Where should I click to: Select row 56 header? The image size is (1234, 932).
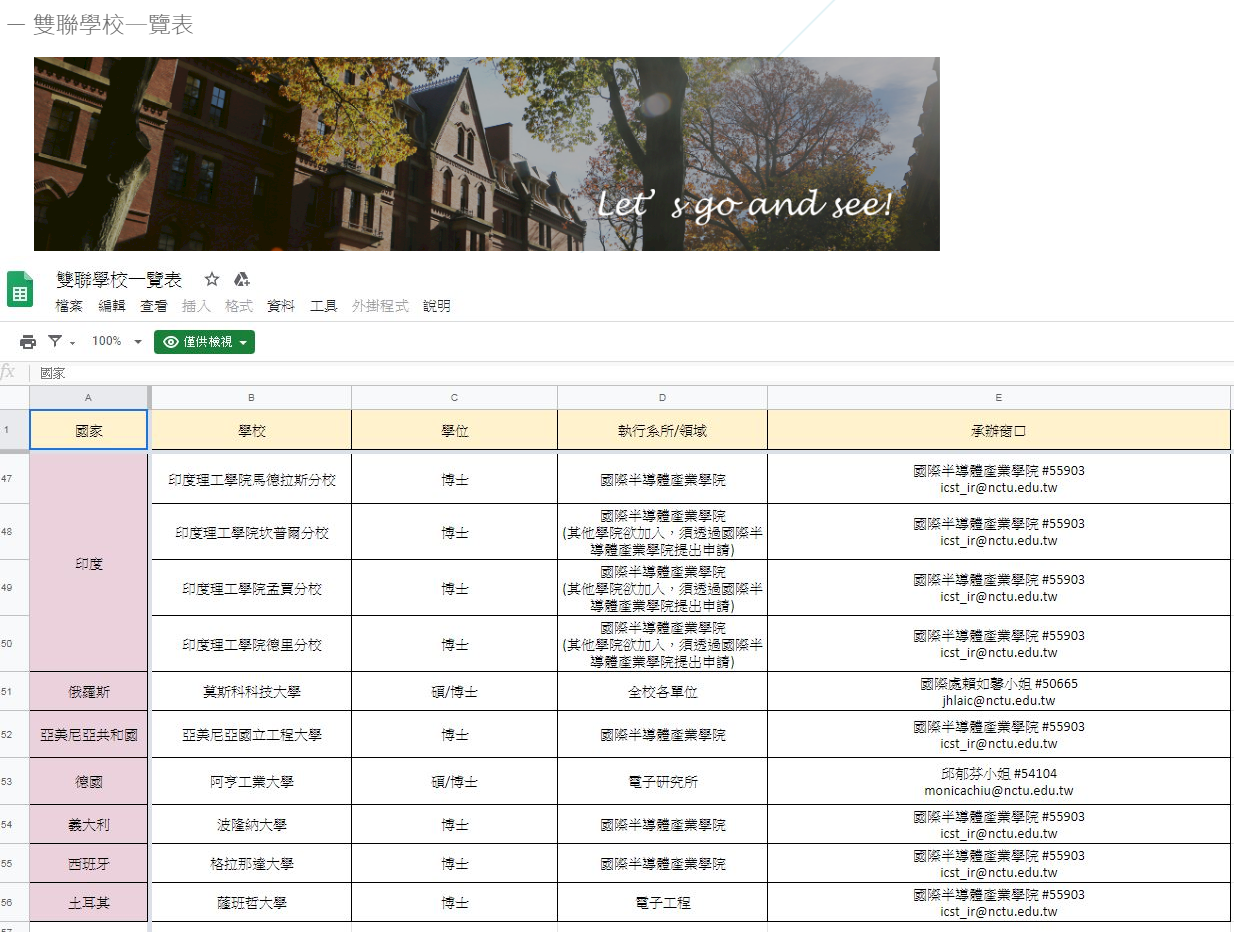[14, 902]
